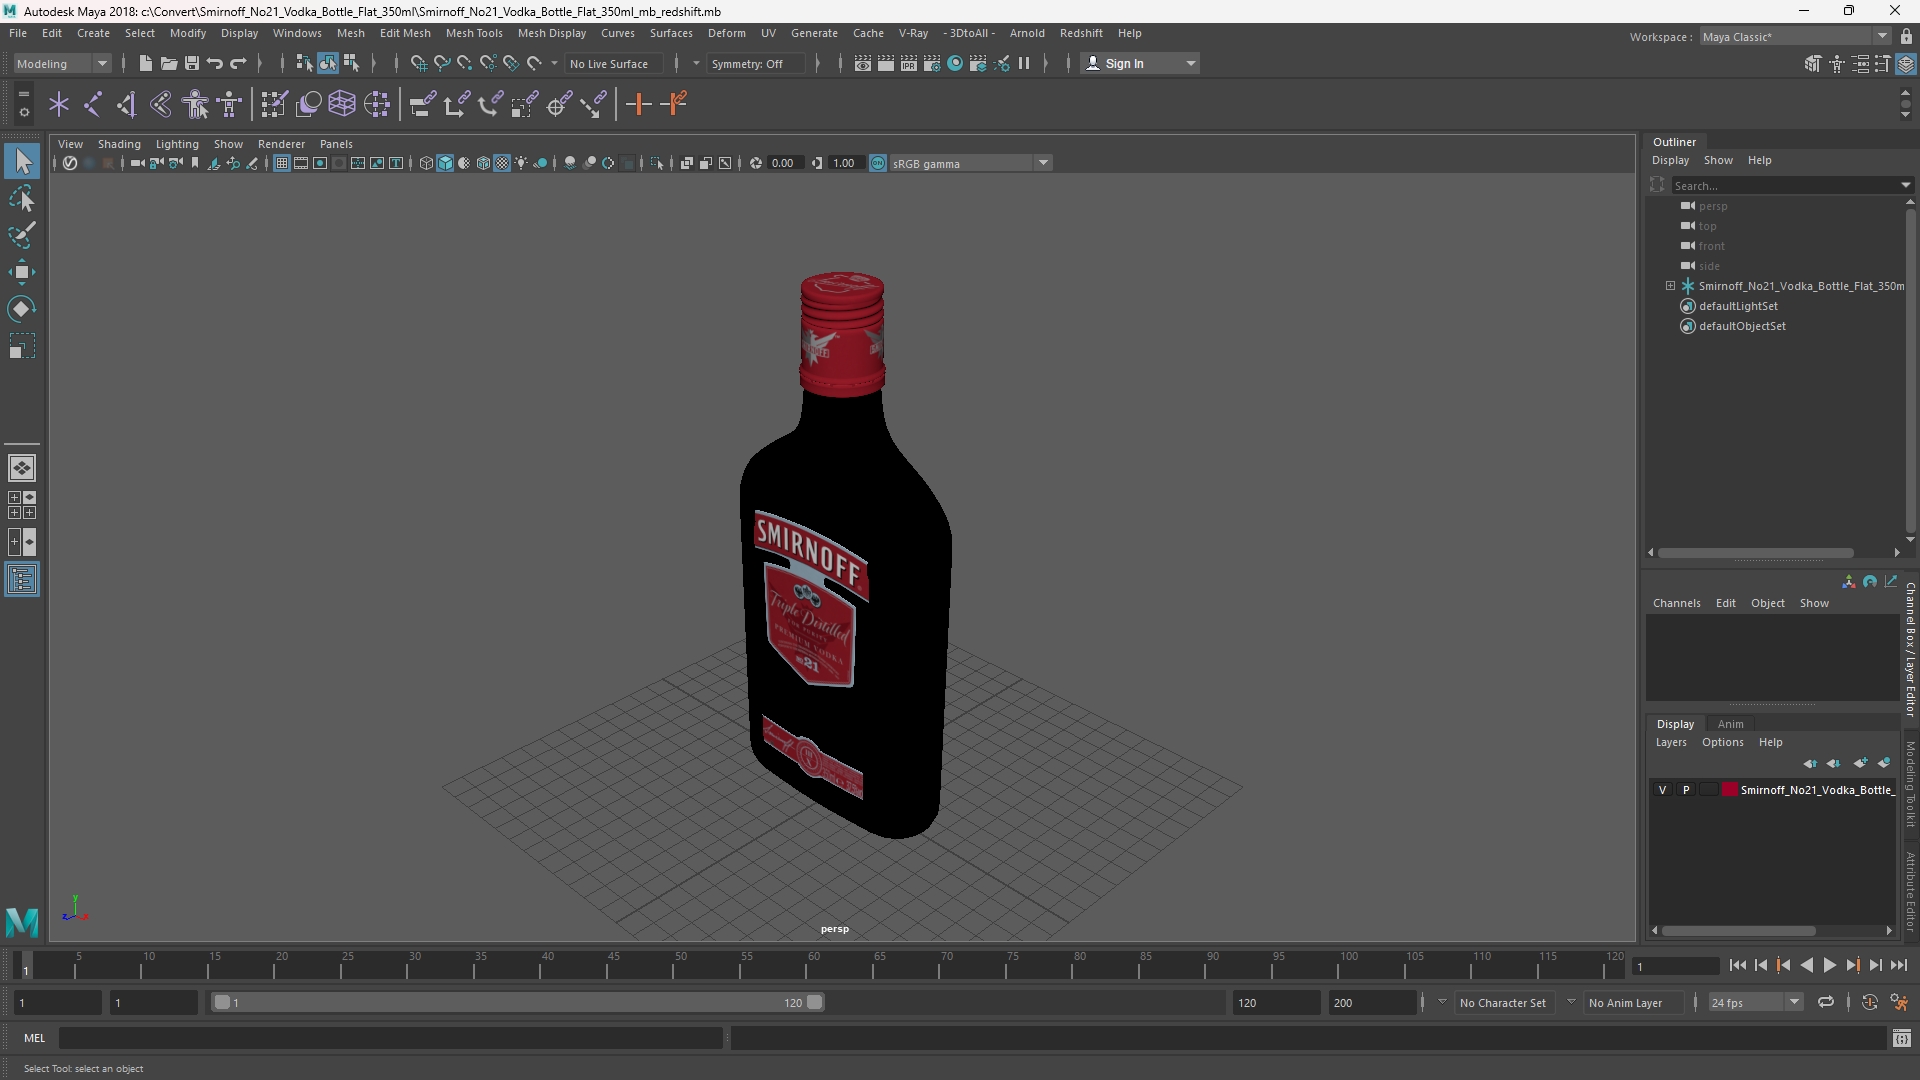Open the Channels menu in Channel Box

[x=1676, y=603]
